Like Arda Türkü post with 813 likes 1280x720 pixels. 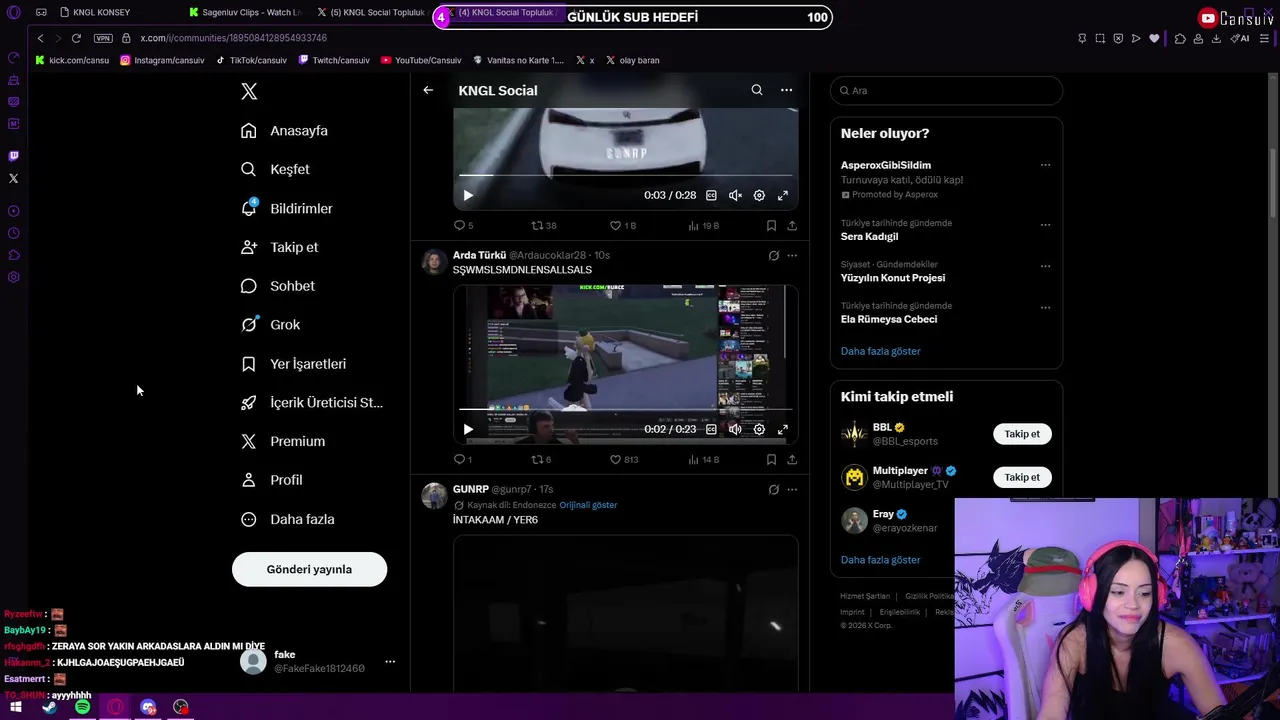624,460
